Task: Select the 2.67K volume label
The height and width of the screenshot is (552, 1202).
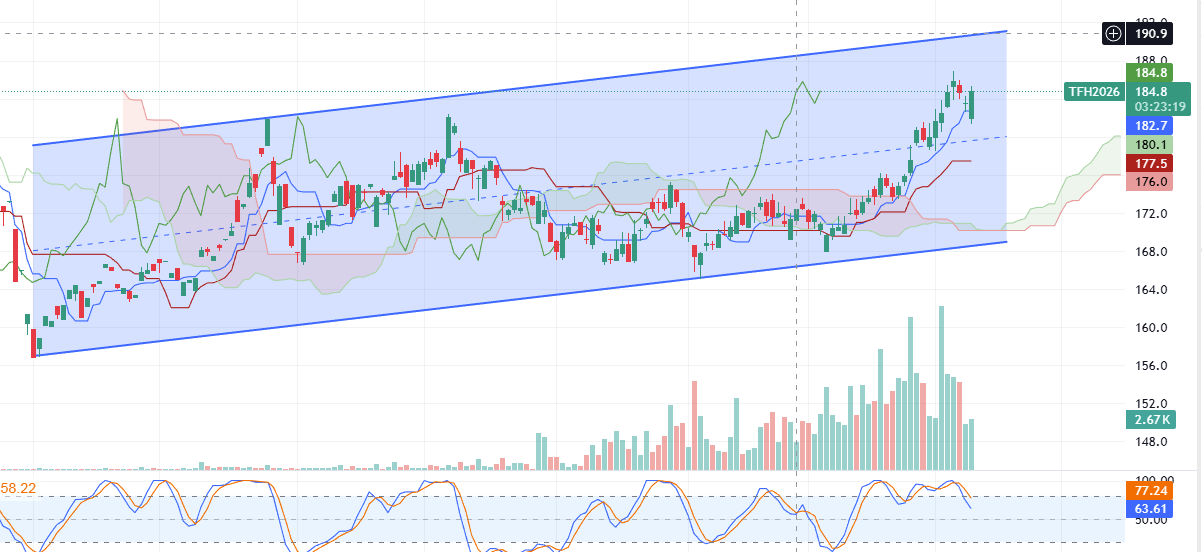Action: (x=1150, y=419)
